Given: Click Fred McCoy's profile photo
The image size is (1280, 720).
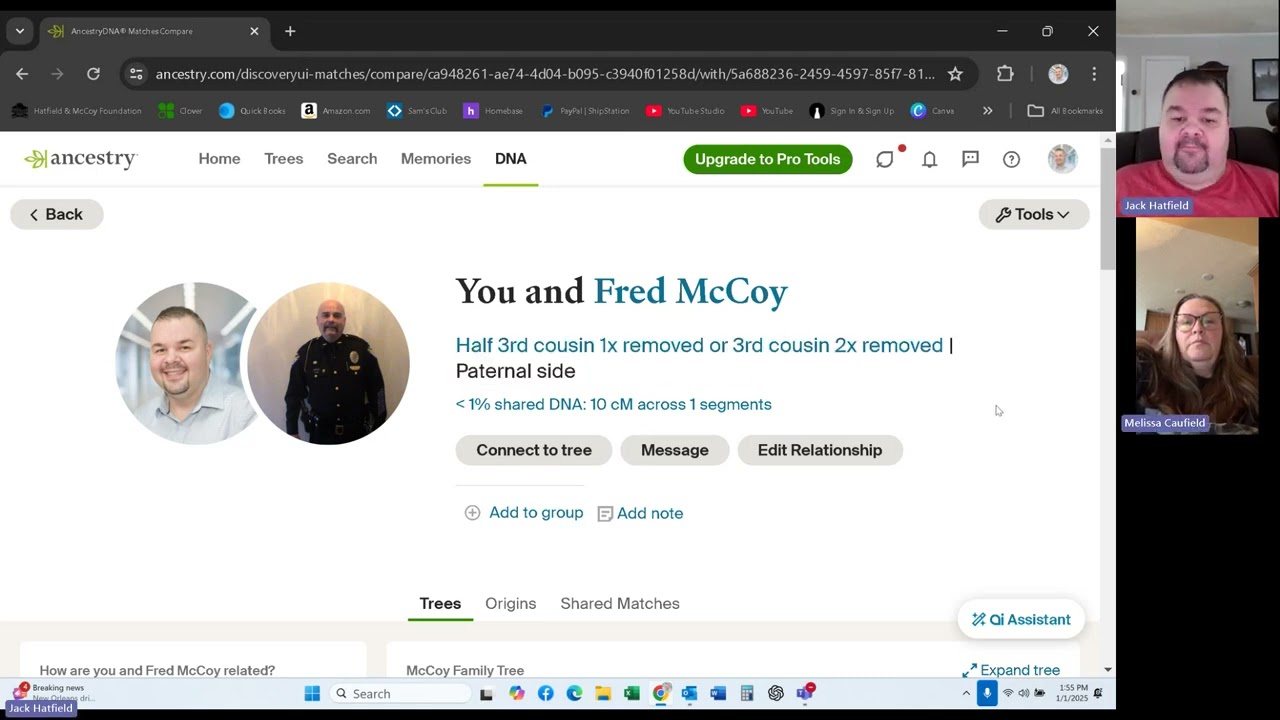Looking at the screenshot, I should pyautogui.click(x=328, y=363).
